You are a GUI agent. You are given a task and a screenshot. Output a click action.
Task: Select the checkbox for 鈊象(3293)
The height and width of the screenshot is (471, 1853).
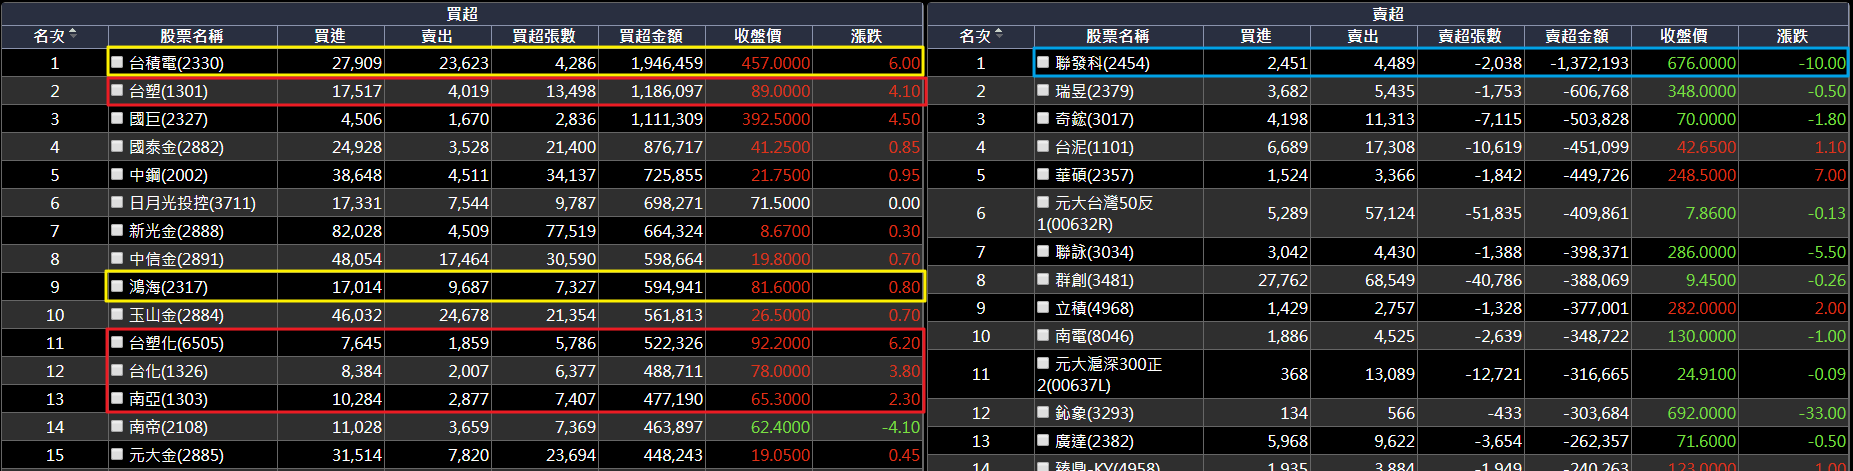tap(1043, 412)
